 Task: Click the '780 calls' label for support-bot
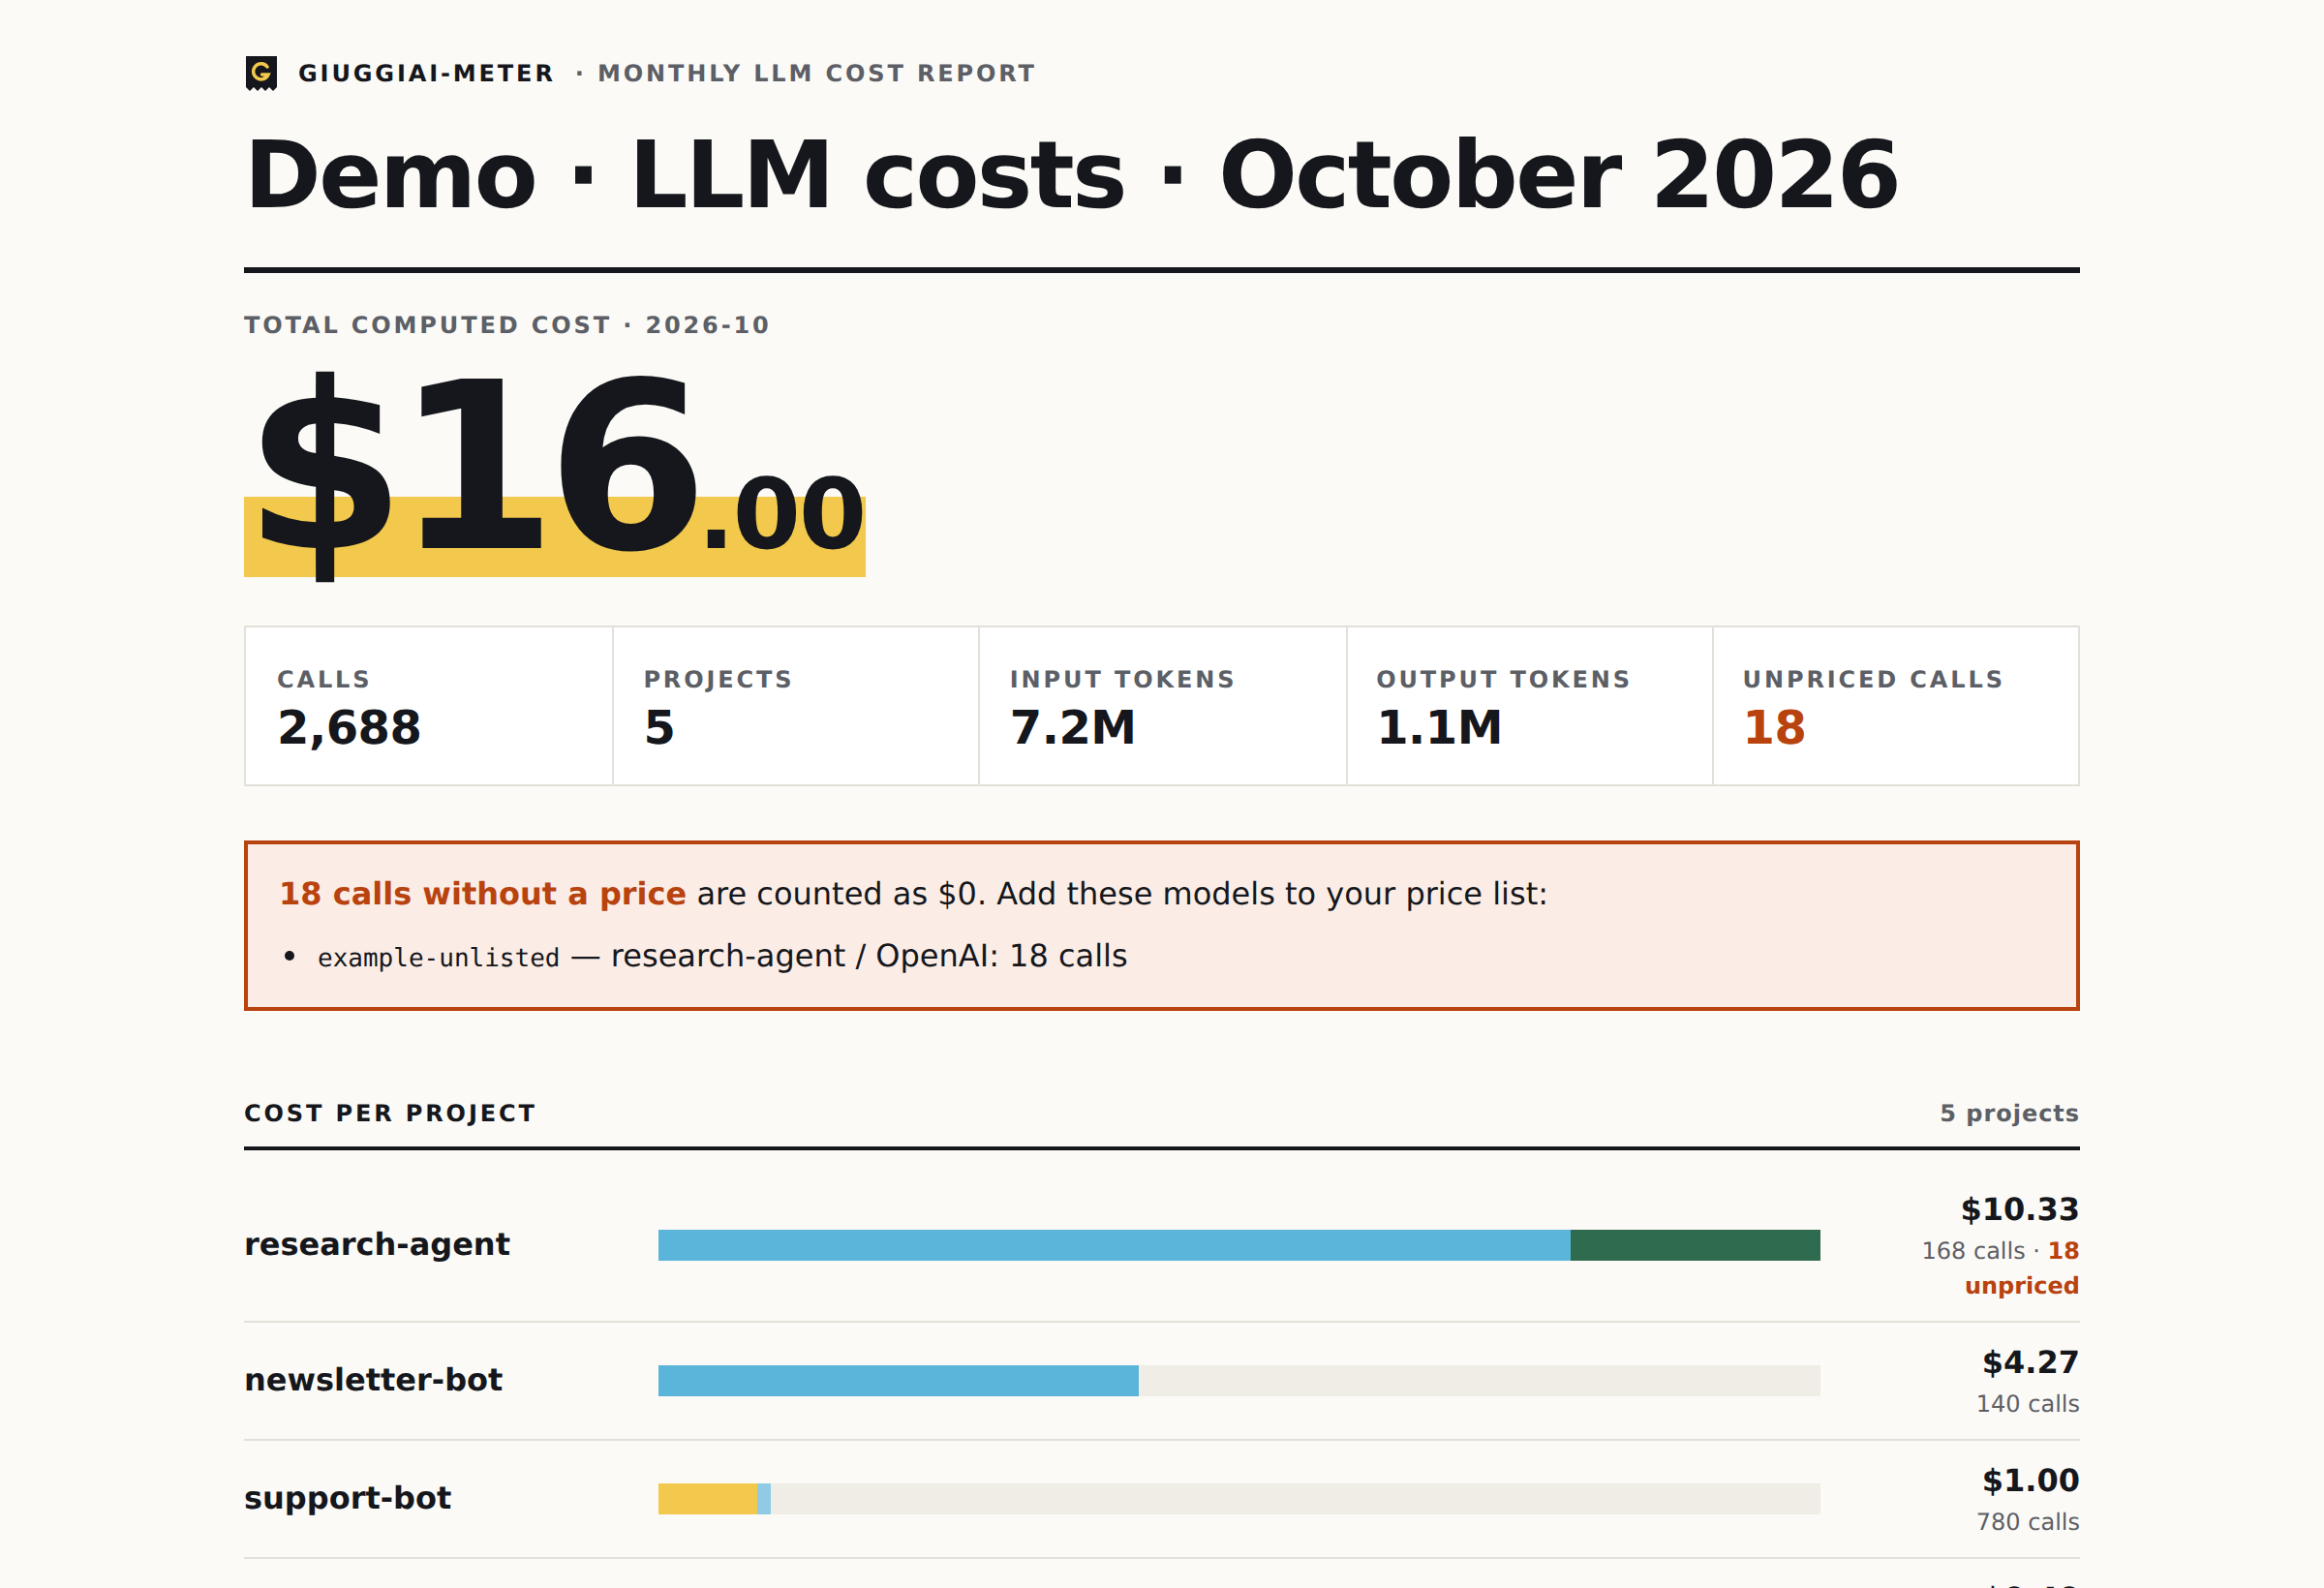click(2027, 1522)
